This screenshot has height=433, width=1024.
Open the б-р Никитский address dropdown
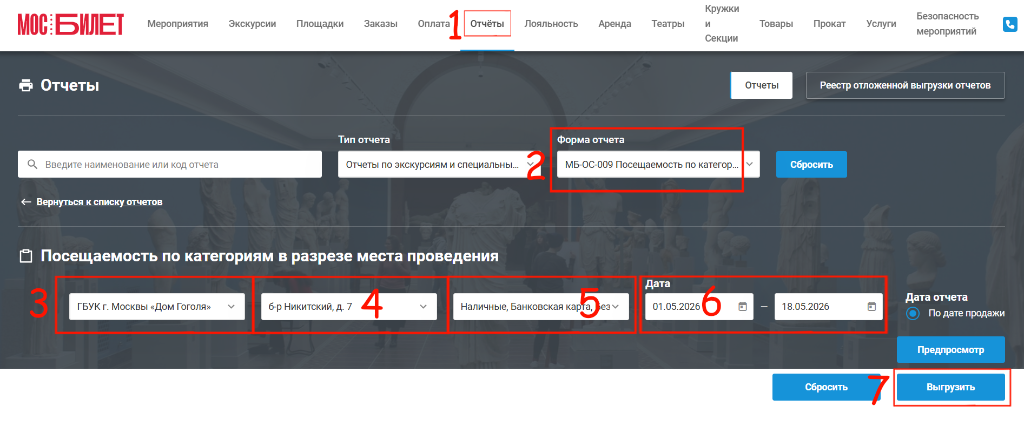tap(349, 306)
